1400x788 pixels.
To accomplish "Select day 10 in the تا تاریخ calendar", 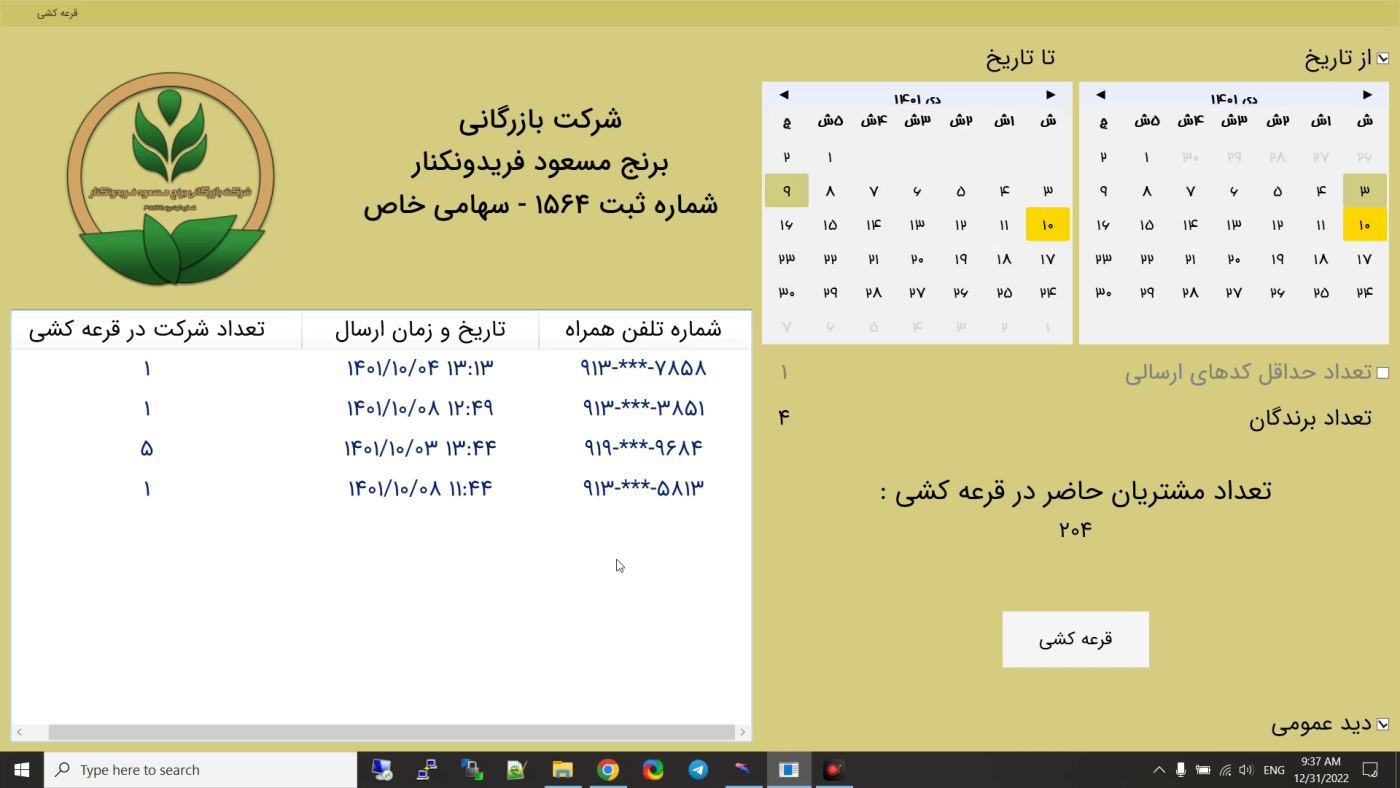I will 1047,225.
